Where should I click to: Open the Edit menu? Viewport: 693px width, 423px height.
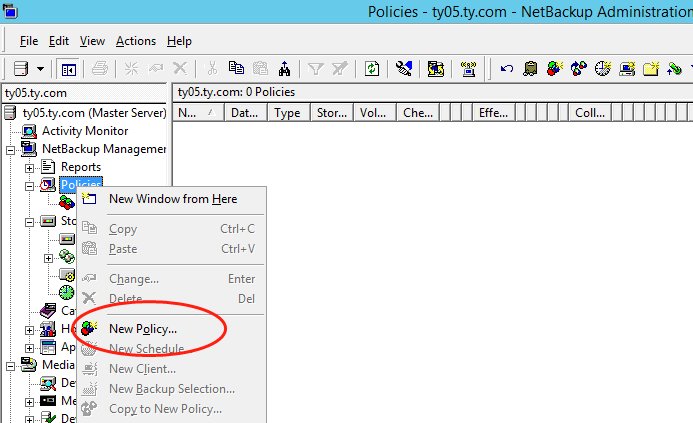coord(59,41)
